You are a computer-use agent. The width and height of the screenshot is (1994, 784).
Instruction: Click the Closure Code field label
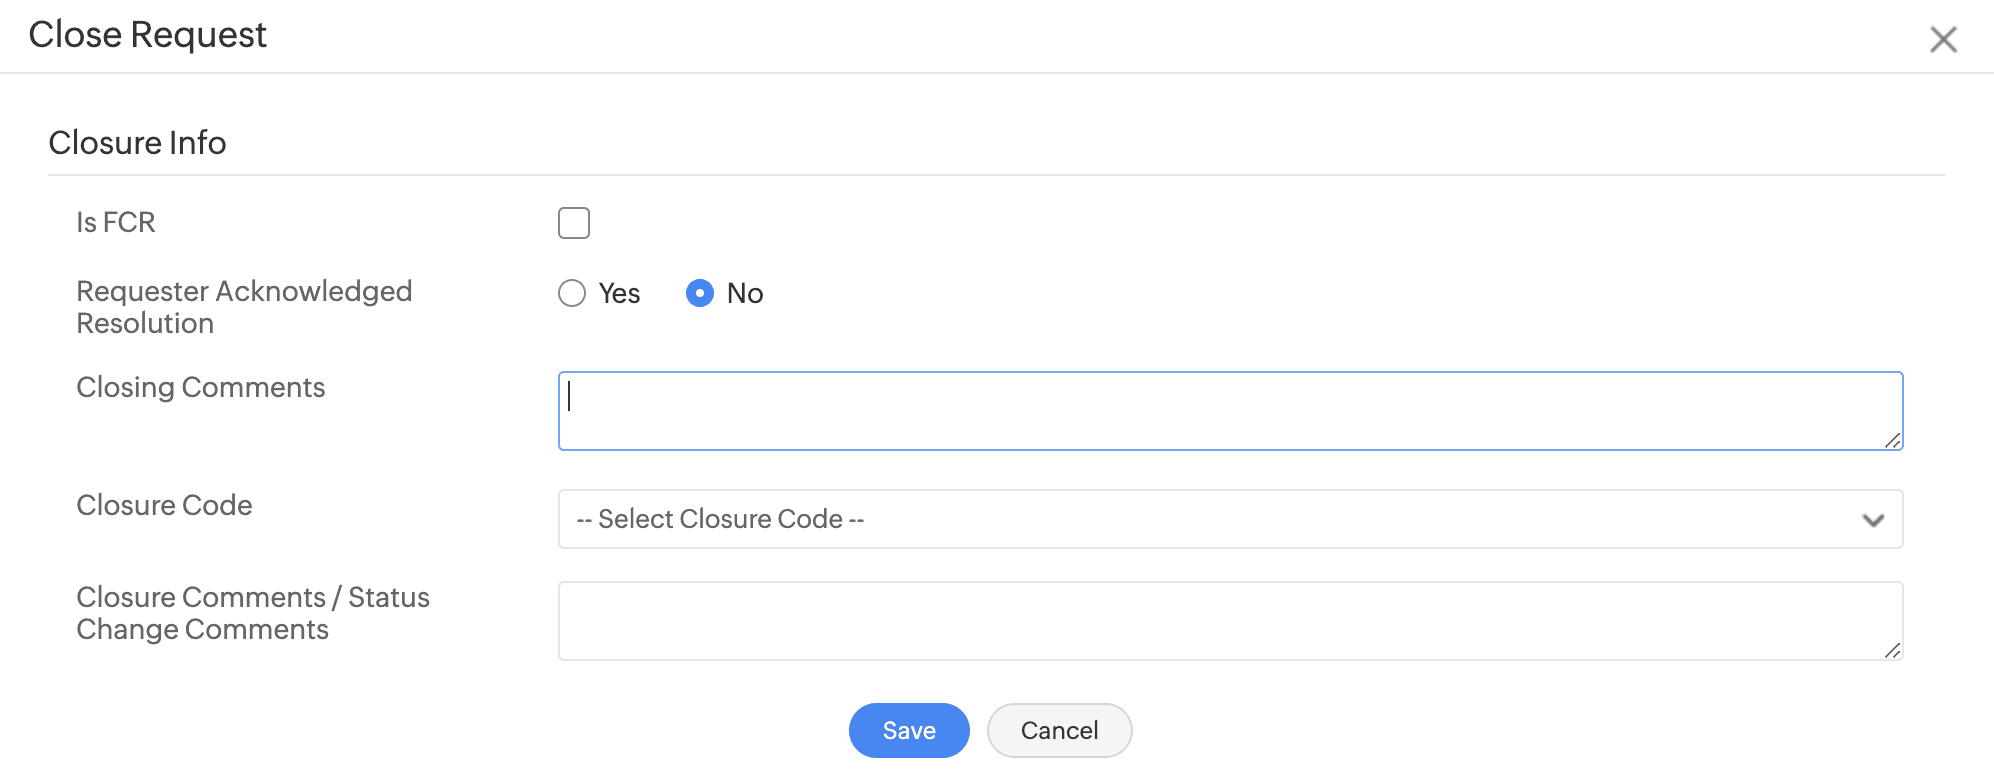164,505
